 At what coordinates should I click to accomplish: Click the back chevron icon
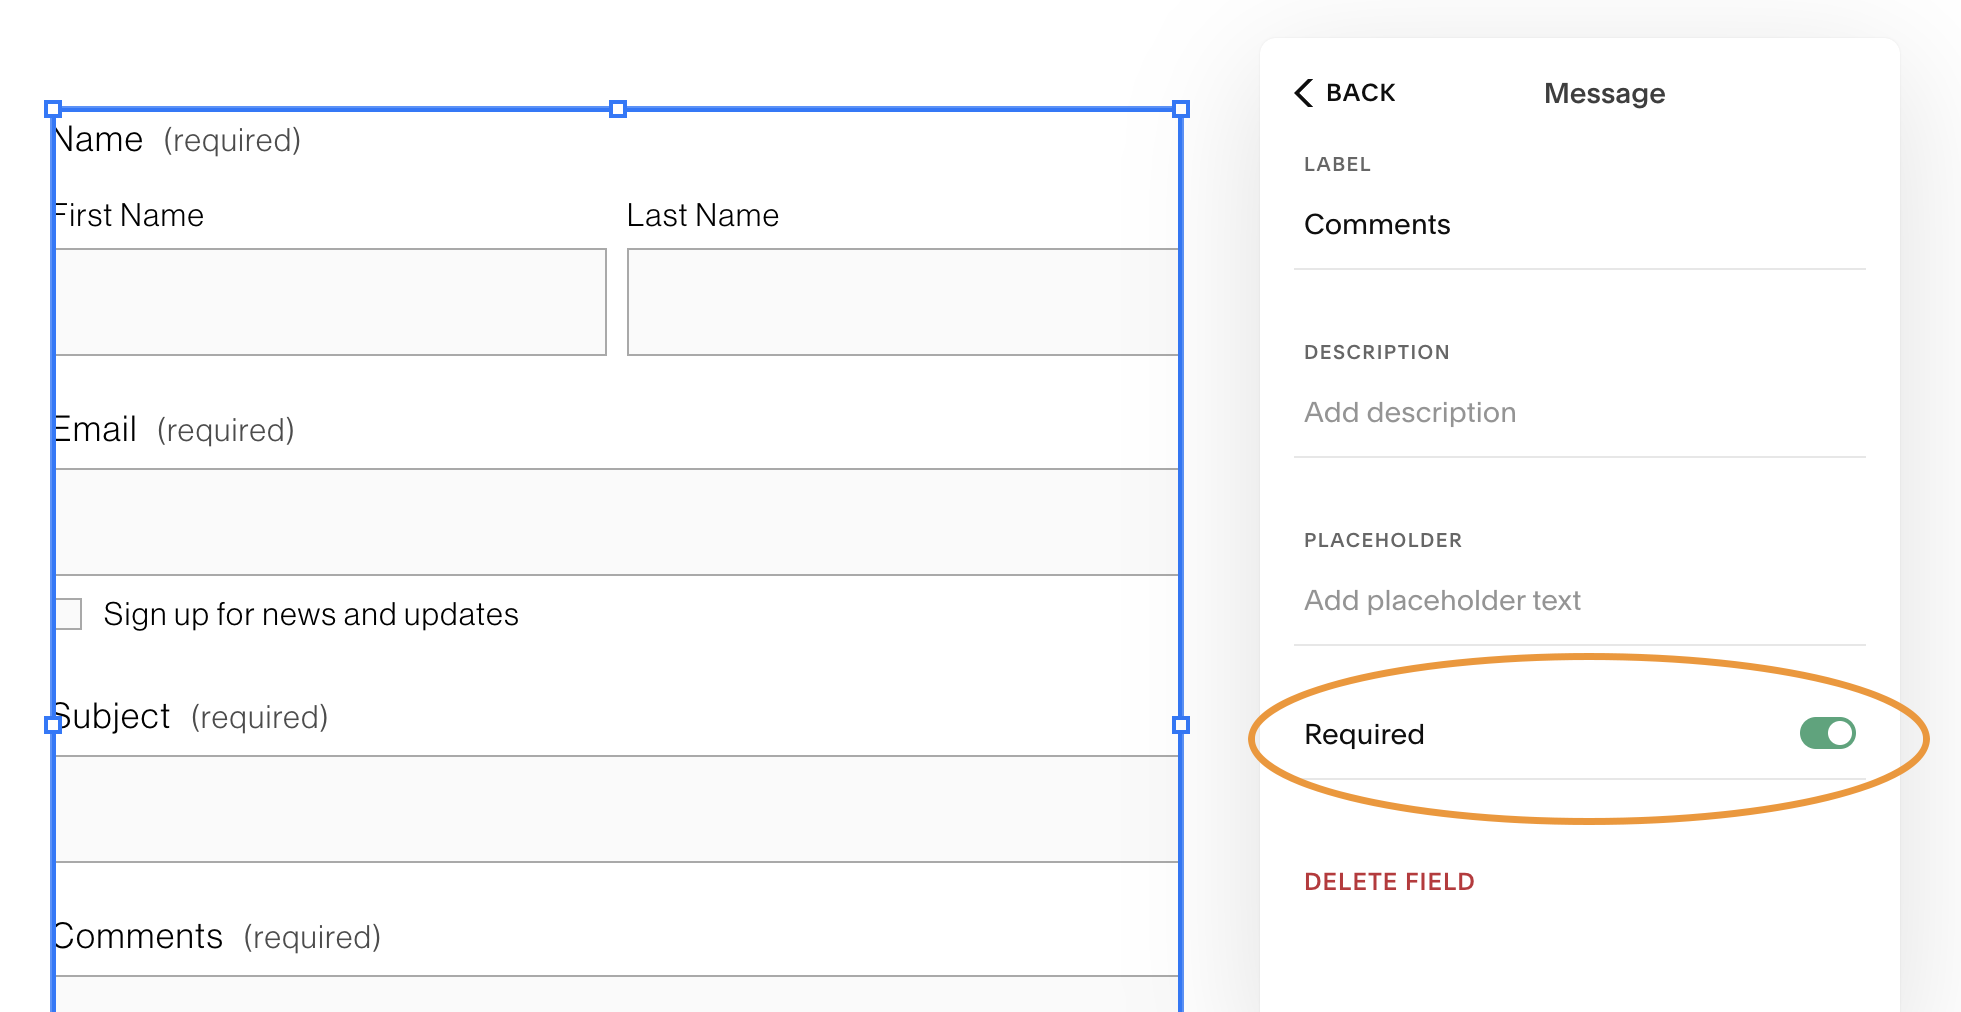coord(1303,92)
